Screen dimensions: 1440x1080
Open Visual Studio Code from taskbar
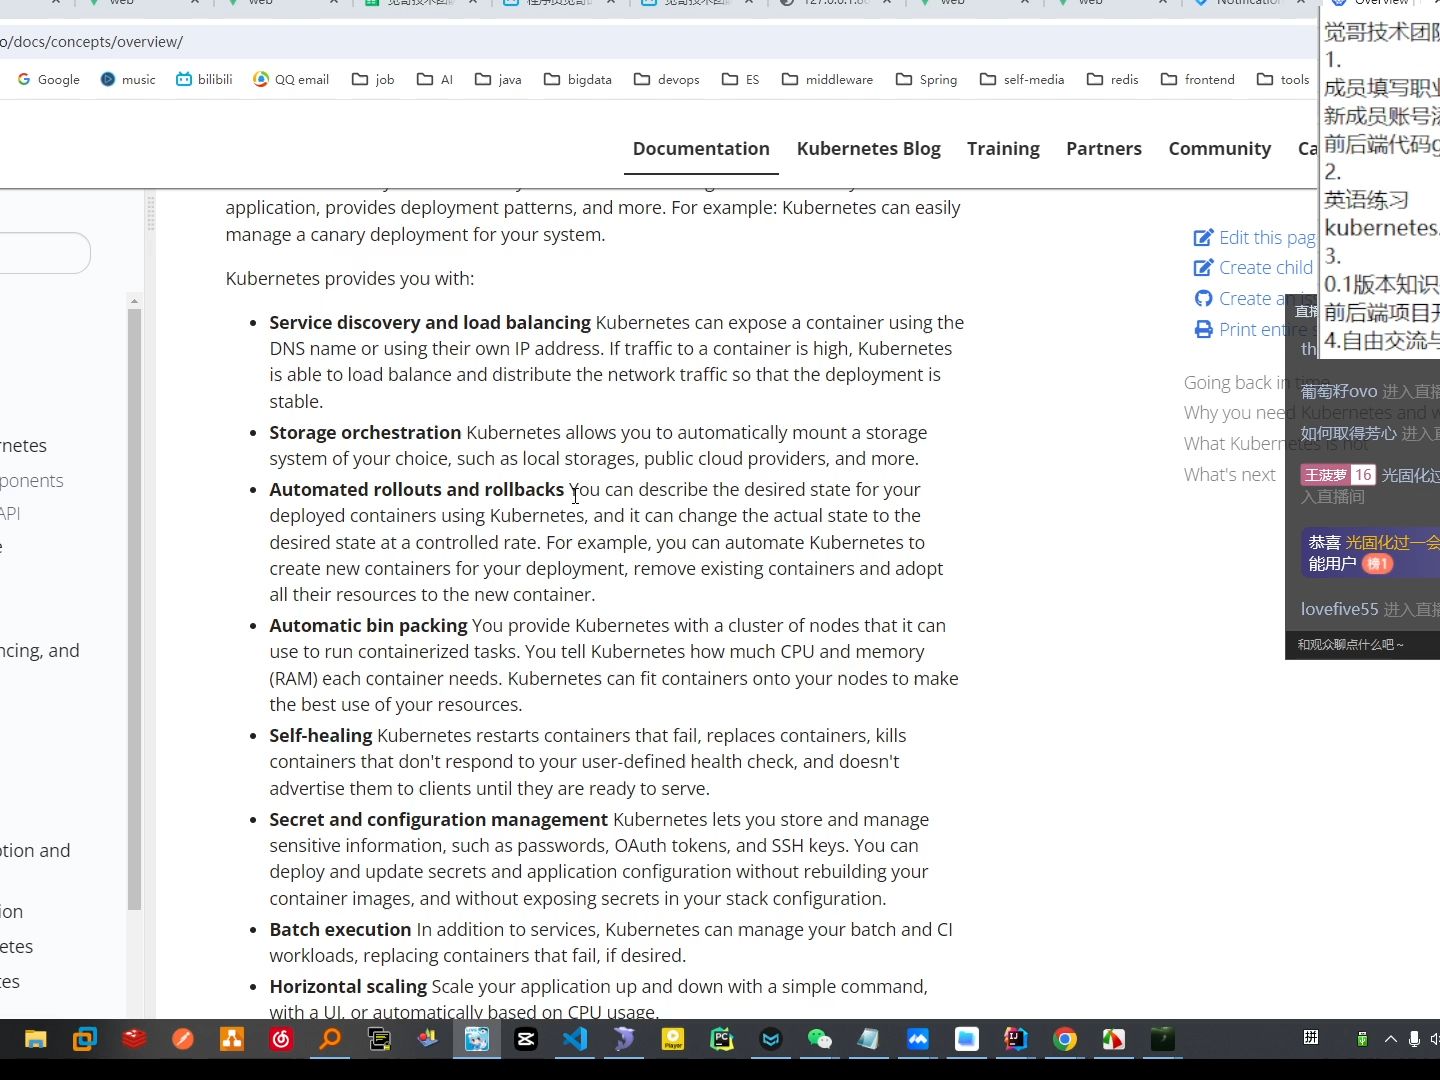[x=575, y=1040]
